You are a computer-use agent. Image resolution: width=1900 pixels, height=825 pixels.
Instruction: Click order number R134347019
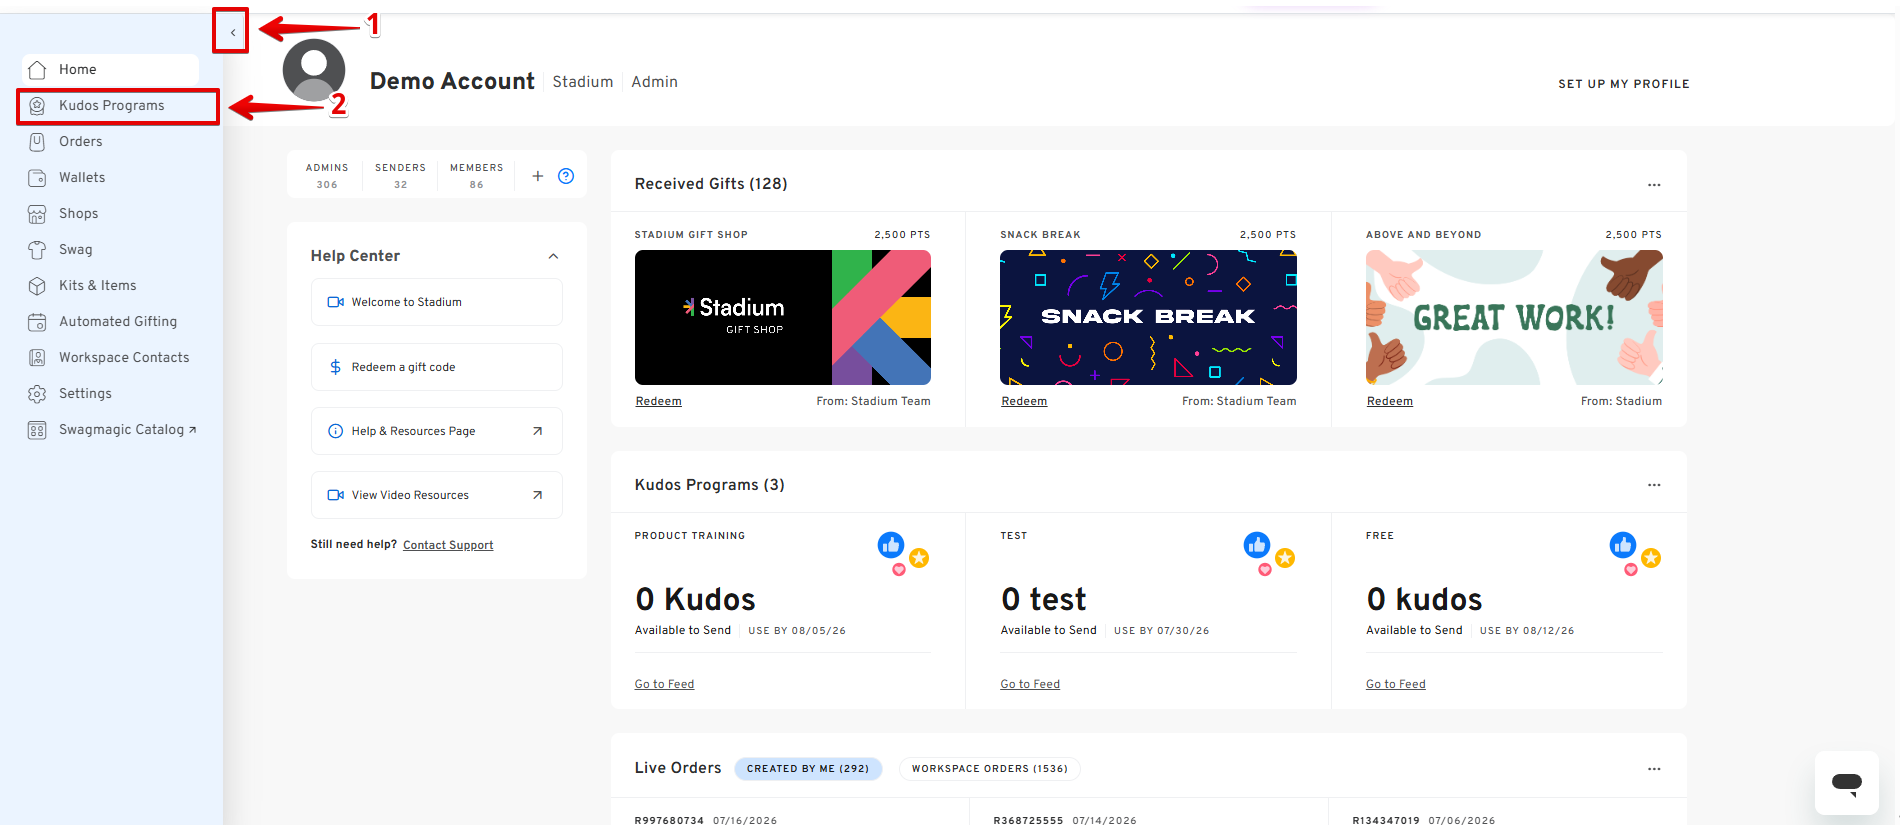click(1386, 820)
